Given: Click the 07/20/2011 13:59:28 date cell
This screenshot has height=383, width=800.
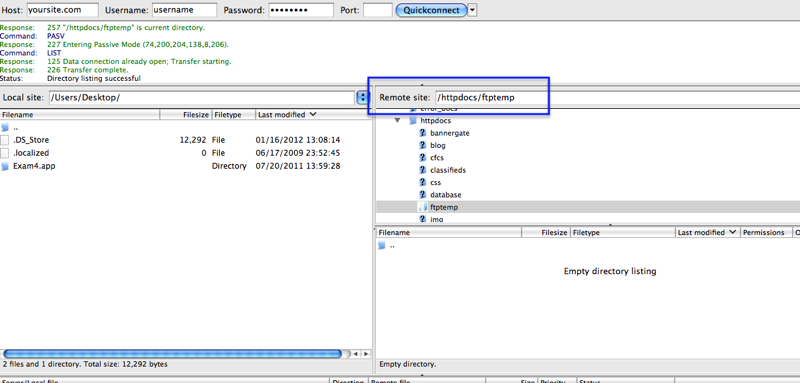Looking at the screenshot, I should point(297,166).
